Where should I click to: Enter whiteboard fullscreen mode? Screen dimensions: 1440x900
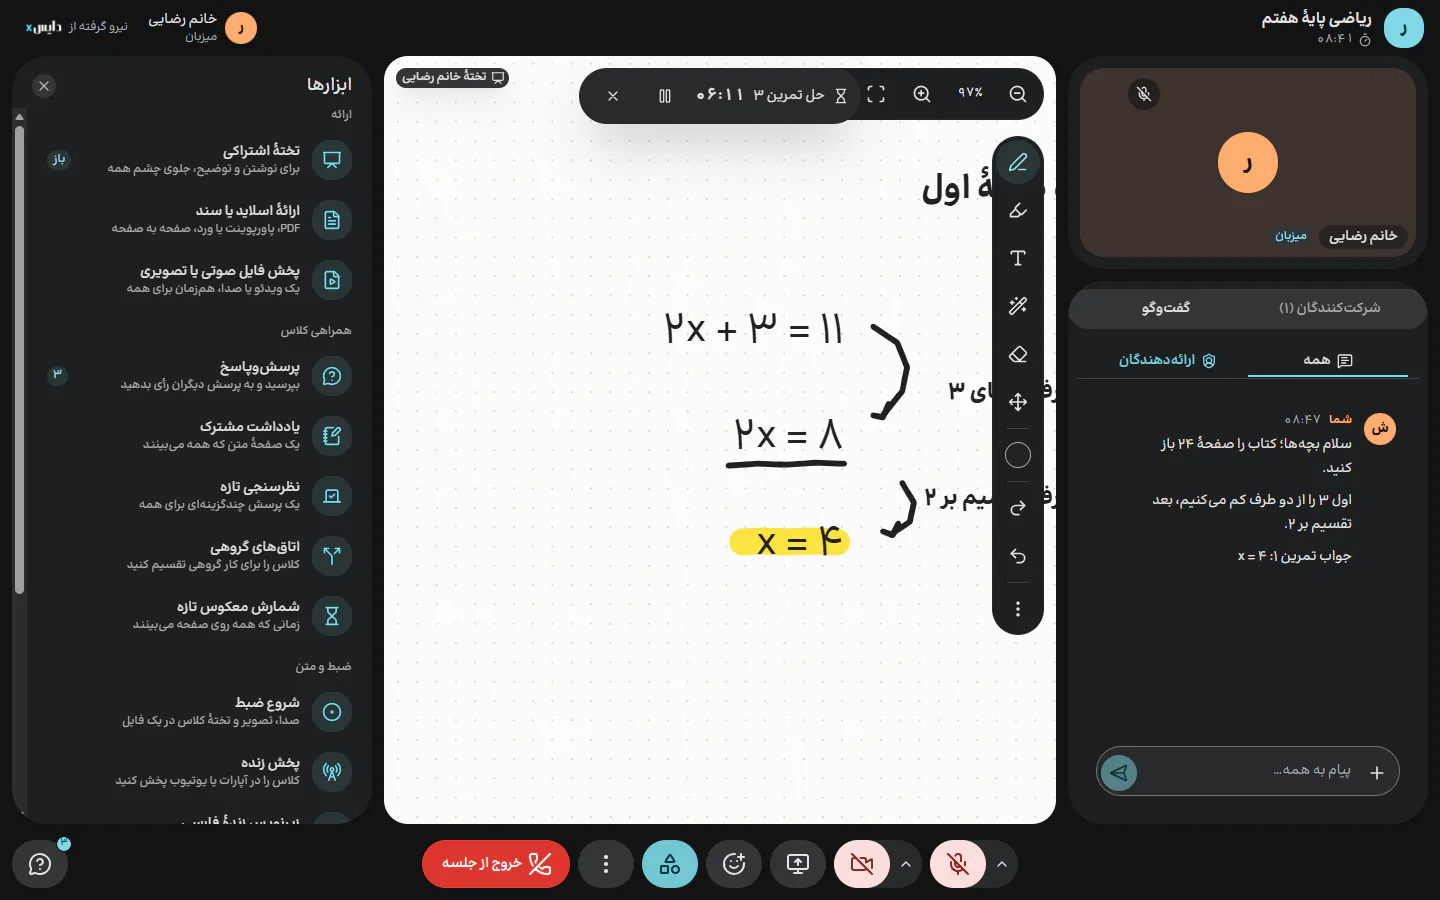876,94
